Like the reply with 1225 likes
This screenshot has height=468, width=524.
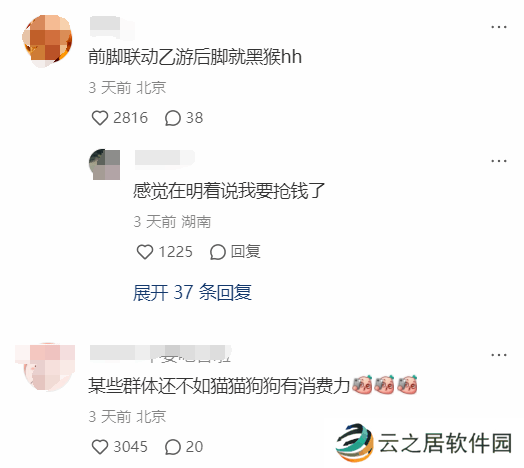(145, 252)
